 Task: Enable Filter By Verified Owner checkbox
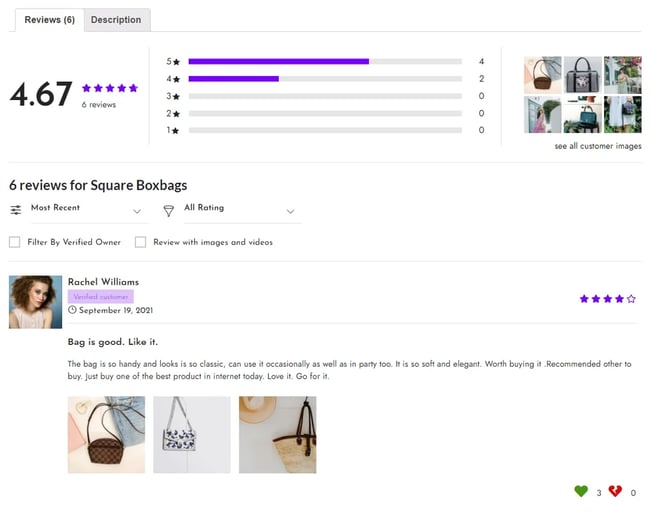click(15, 242)
